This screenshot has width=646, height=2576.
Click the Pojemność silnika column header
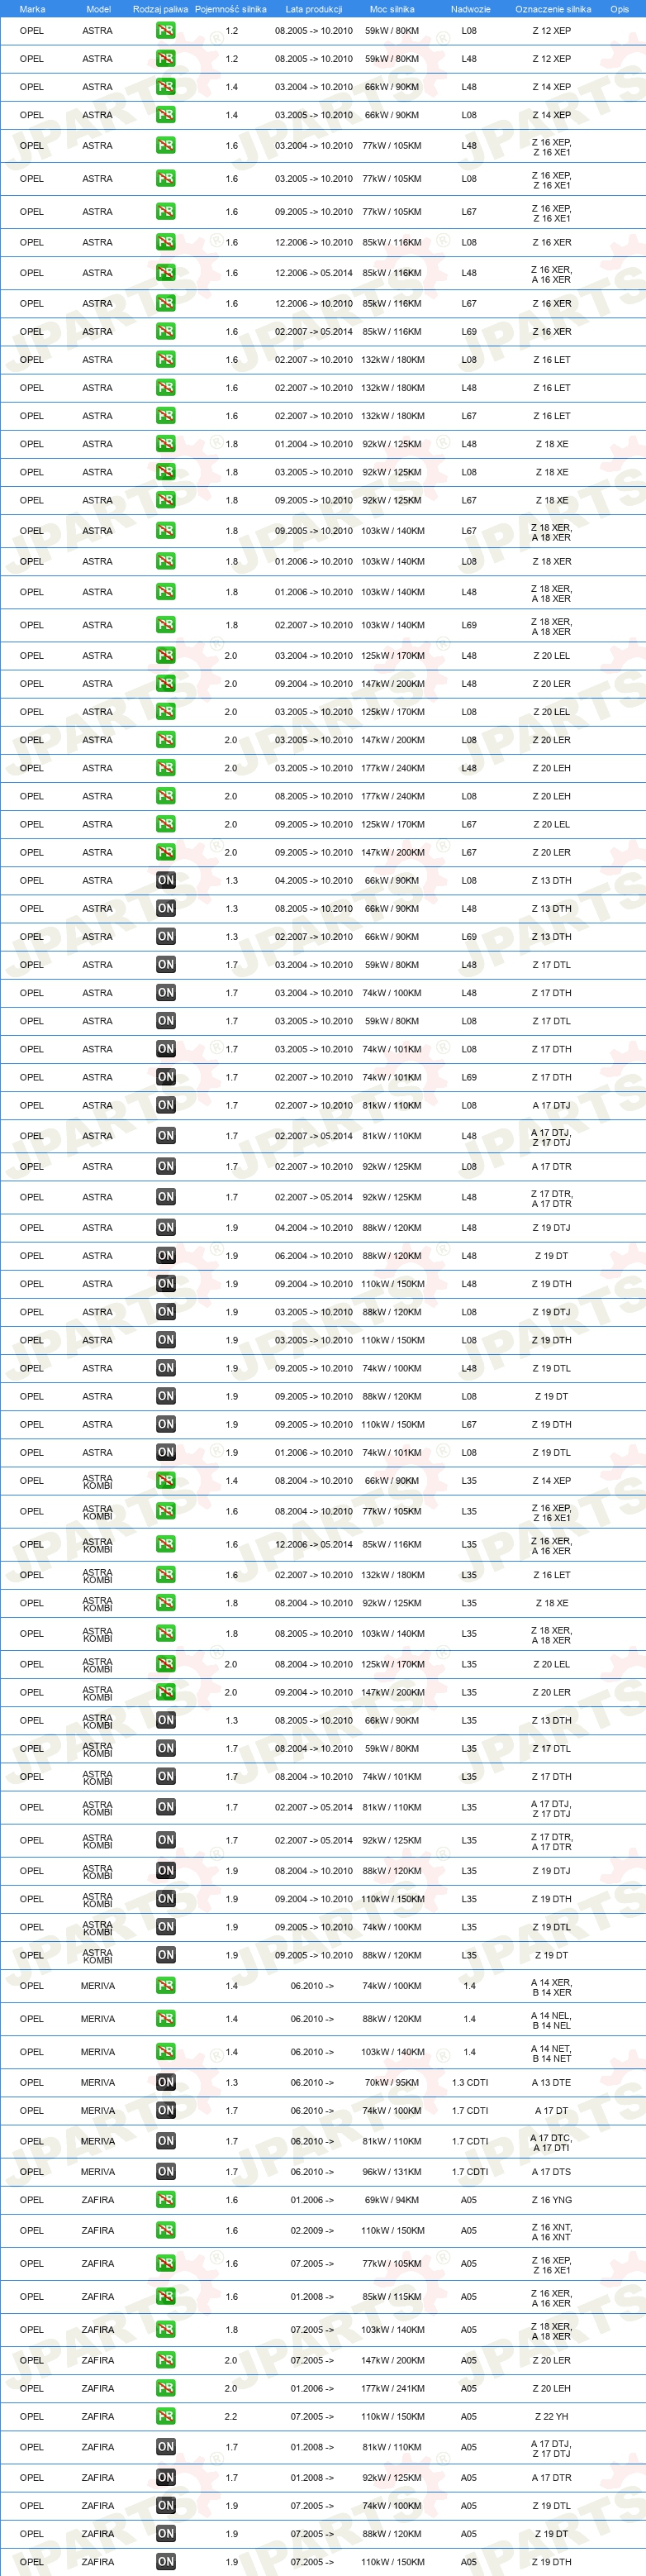230,9
